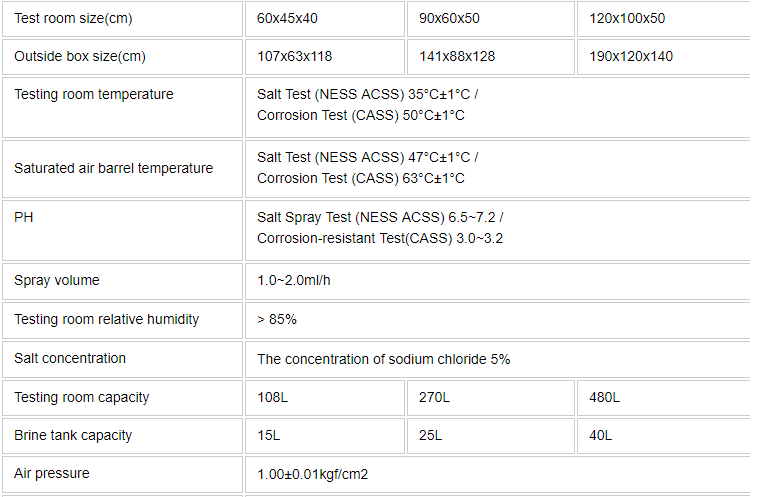Select the 1.00±0.01kgf/cm2 air pressure value
Screen dimensions: 761x497
click(x=313, y=474)
